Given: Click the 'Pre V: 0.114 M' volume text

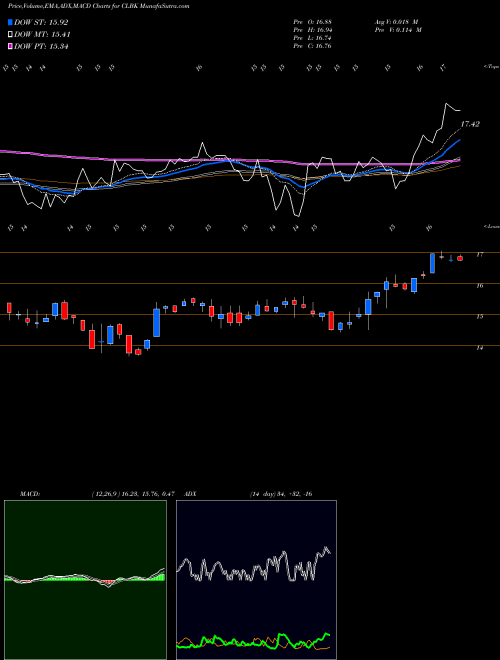Looking at the screenshot, I should point(397,30).
